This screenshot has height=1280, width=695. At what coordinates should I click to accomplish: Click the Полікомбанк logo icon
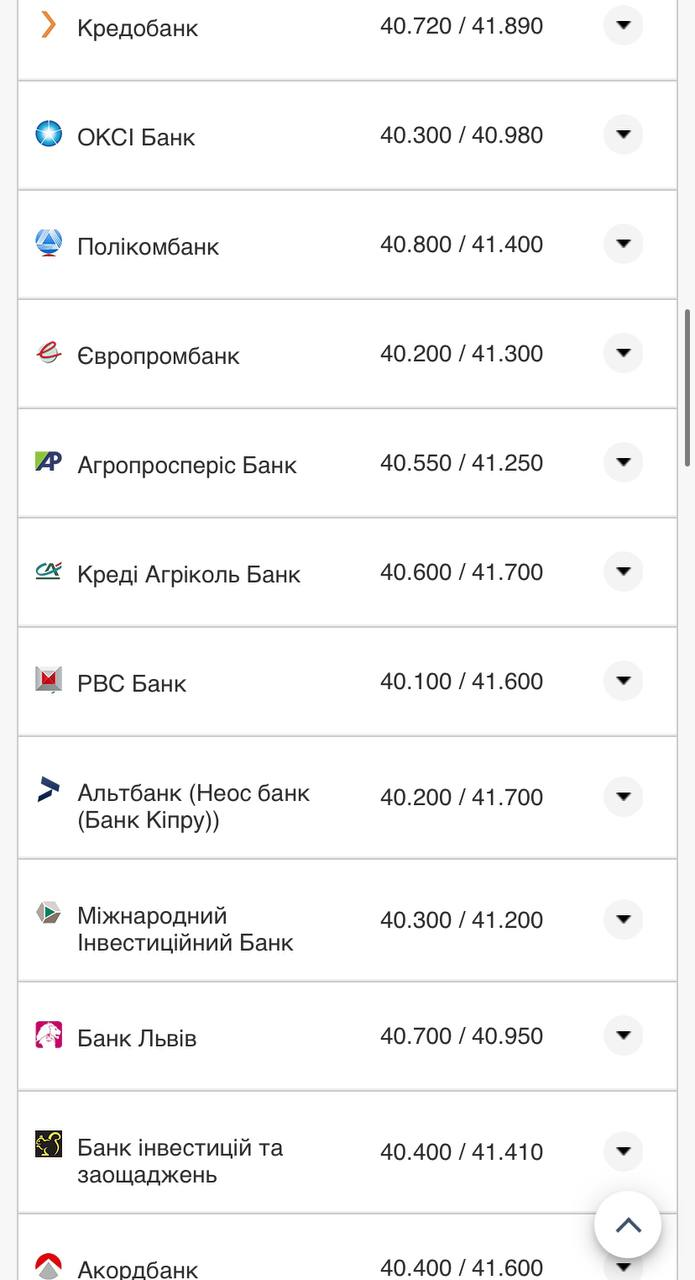tap(49, 243)
